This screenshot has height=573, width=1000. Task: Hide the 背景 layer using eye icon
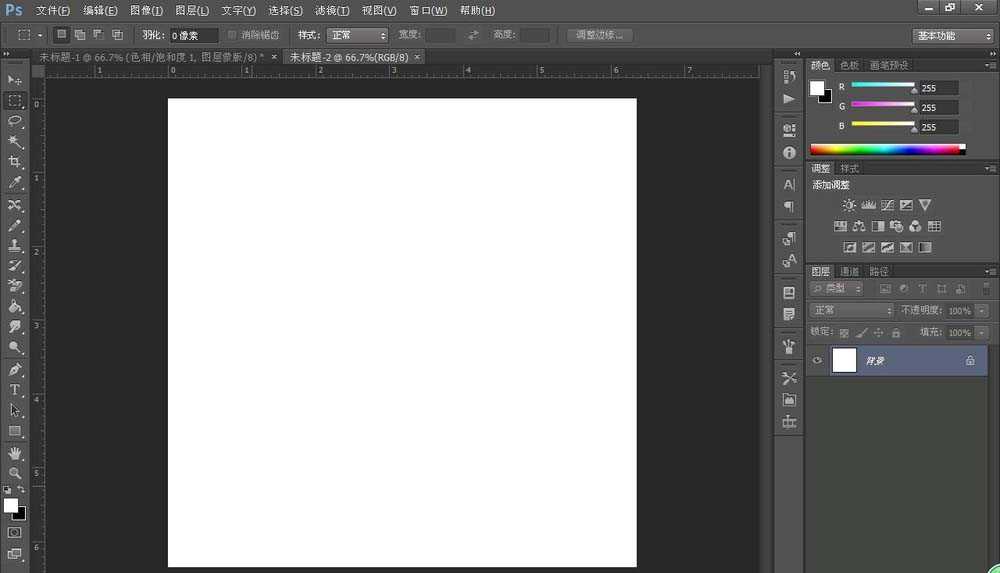(818, 361)
